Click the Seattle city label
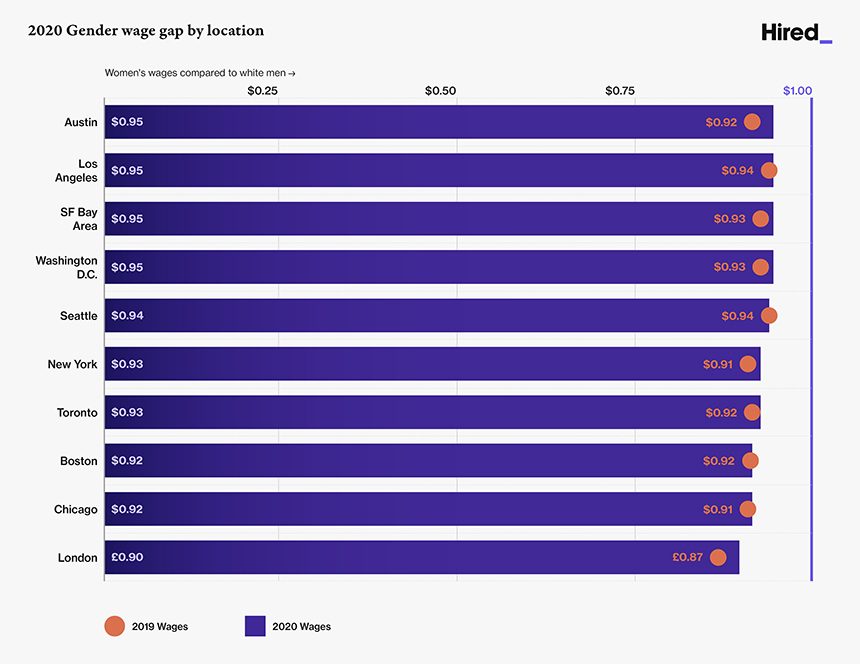The image size is (860, 664). [x=79, y=316]
